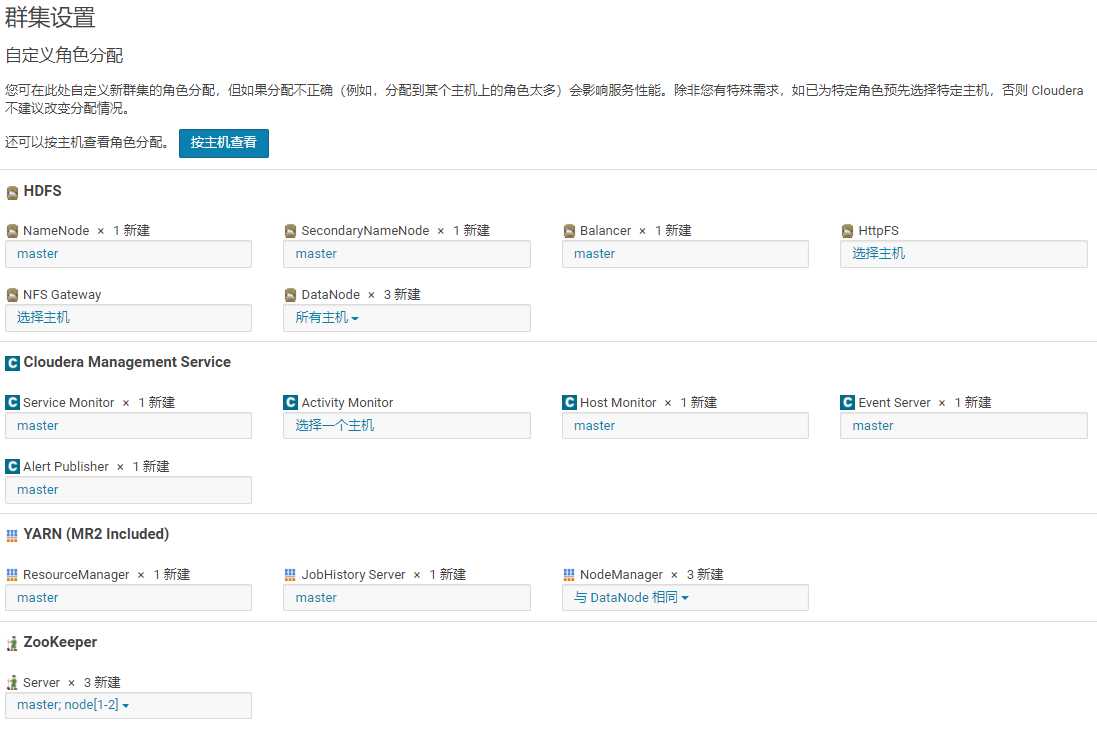Click the Alert Publisher role icon
The height and width of the screenshot is (740, 1097).
coord(12,466)
